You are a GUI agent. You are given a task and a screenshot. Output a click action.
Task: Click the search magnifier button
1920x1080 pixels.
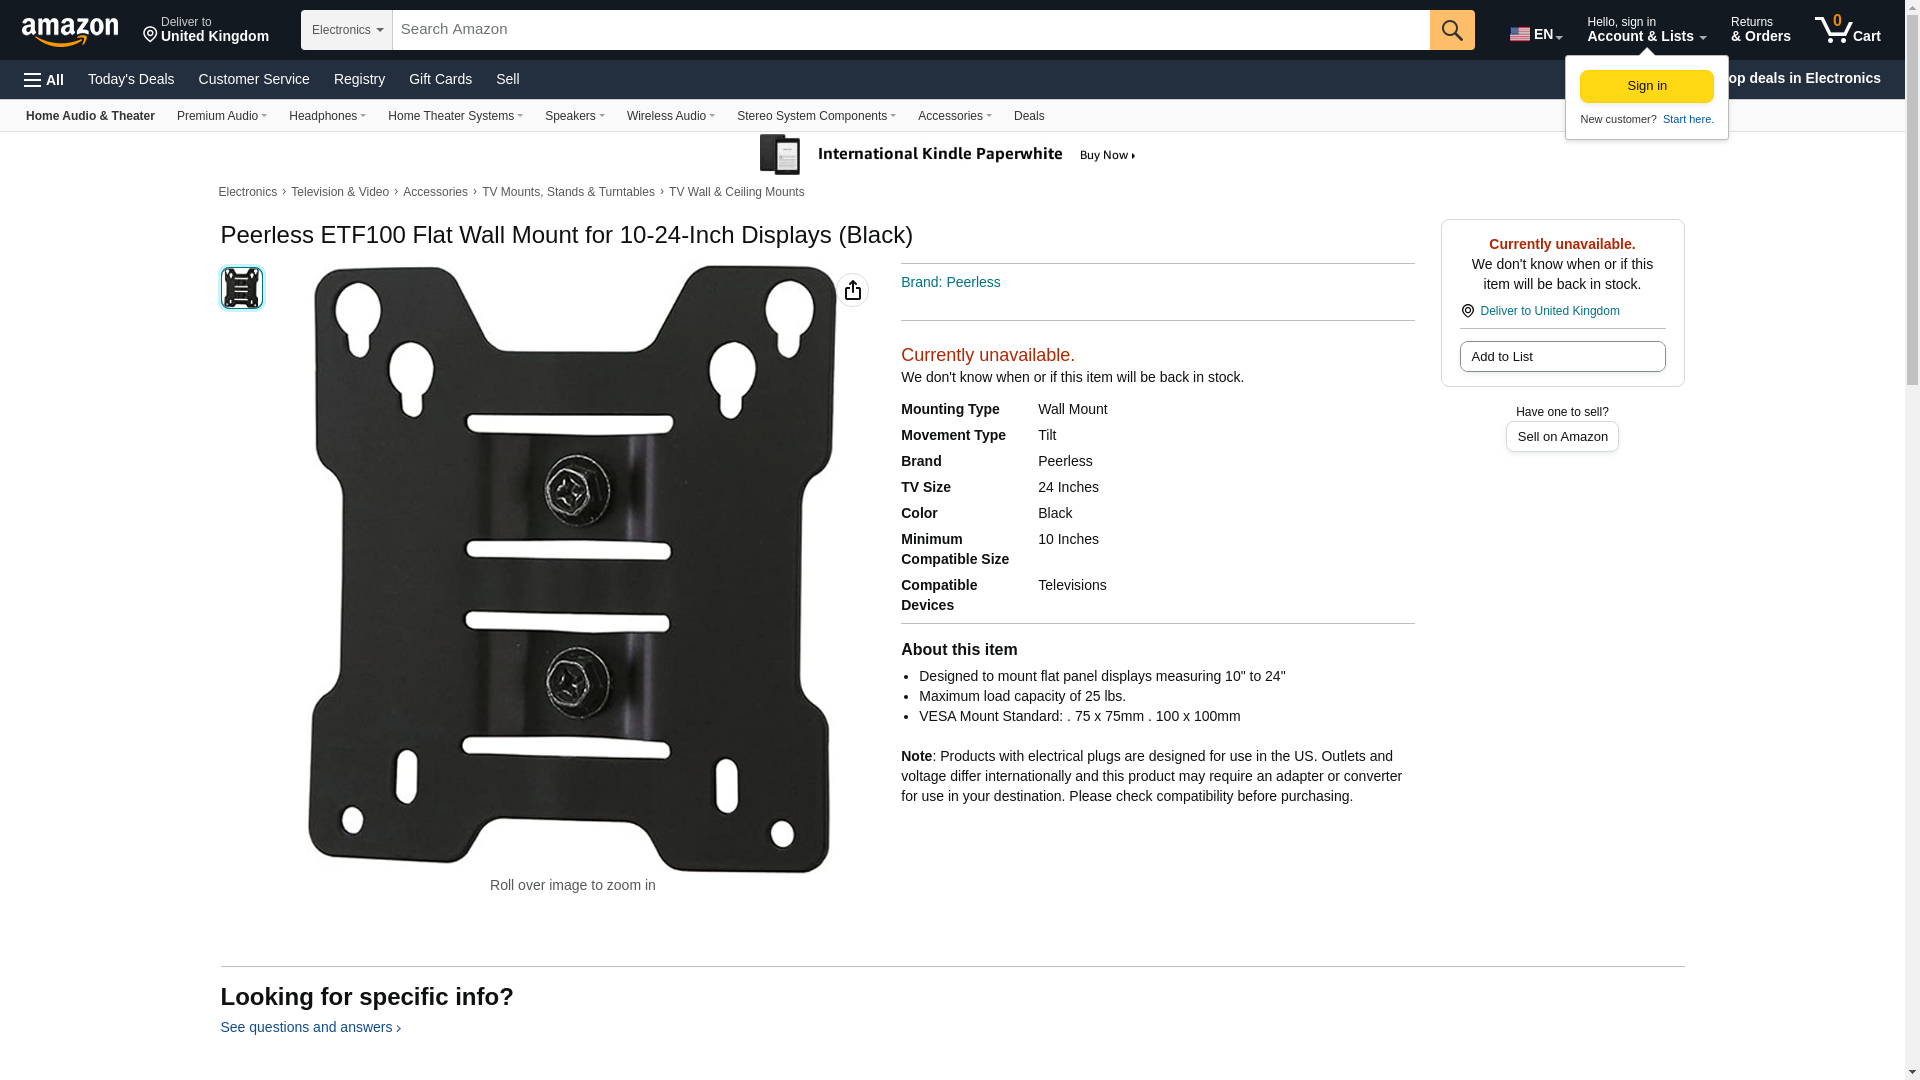[x=1452, y=30]
